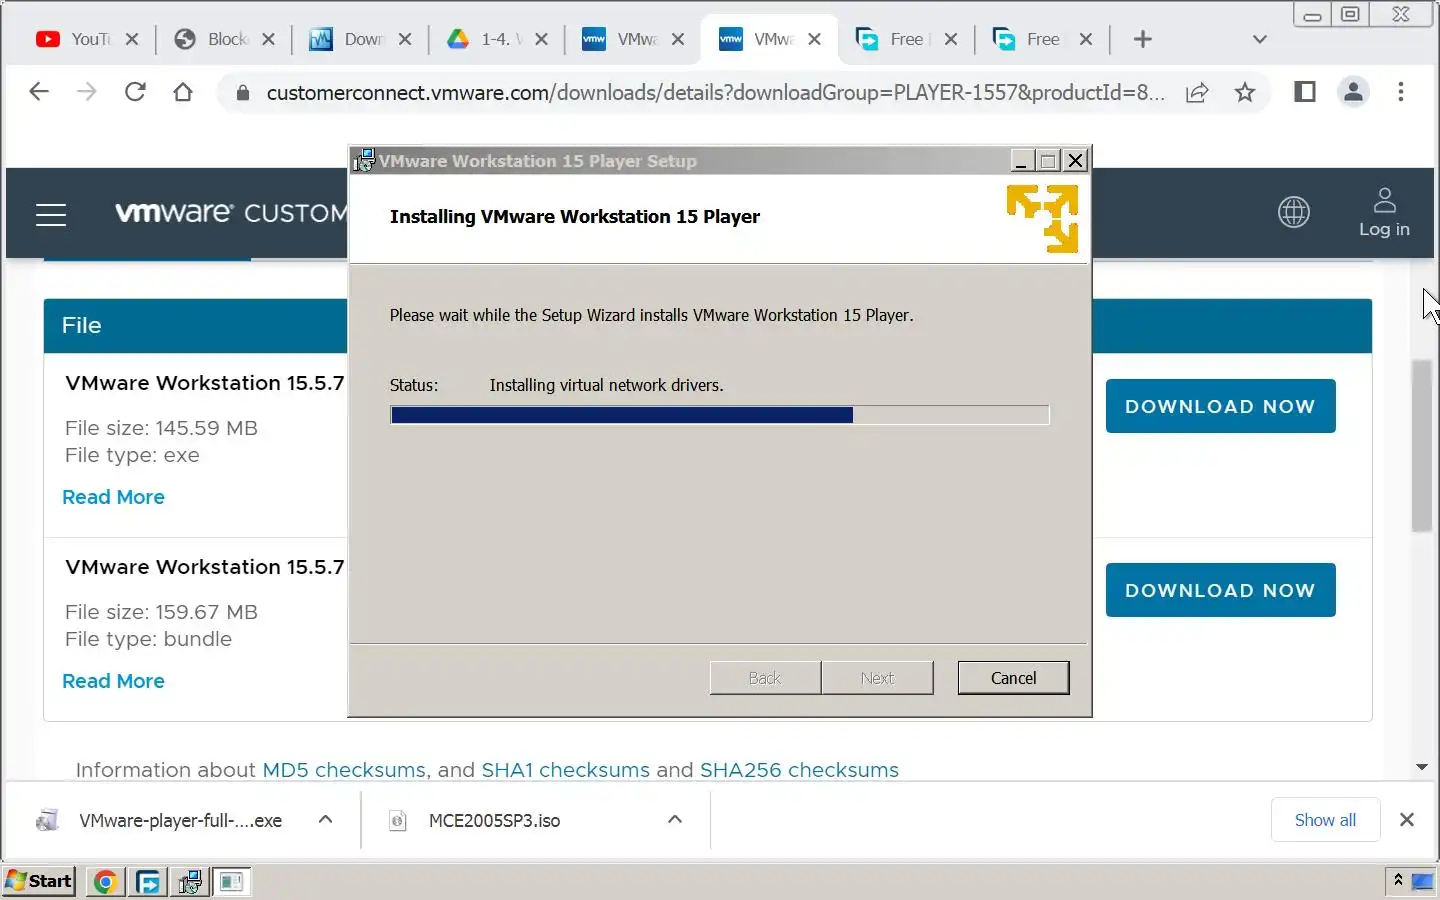
Task: Close the downloads bar
Action: click(x=1407, y=820)
